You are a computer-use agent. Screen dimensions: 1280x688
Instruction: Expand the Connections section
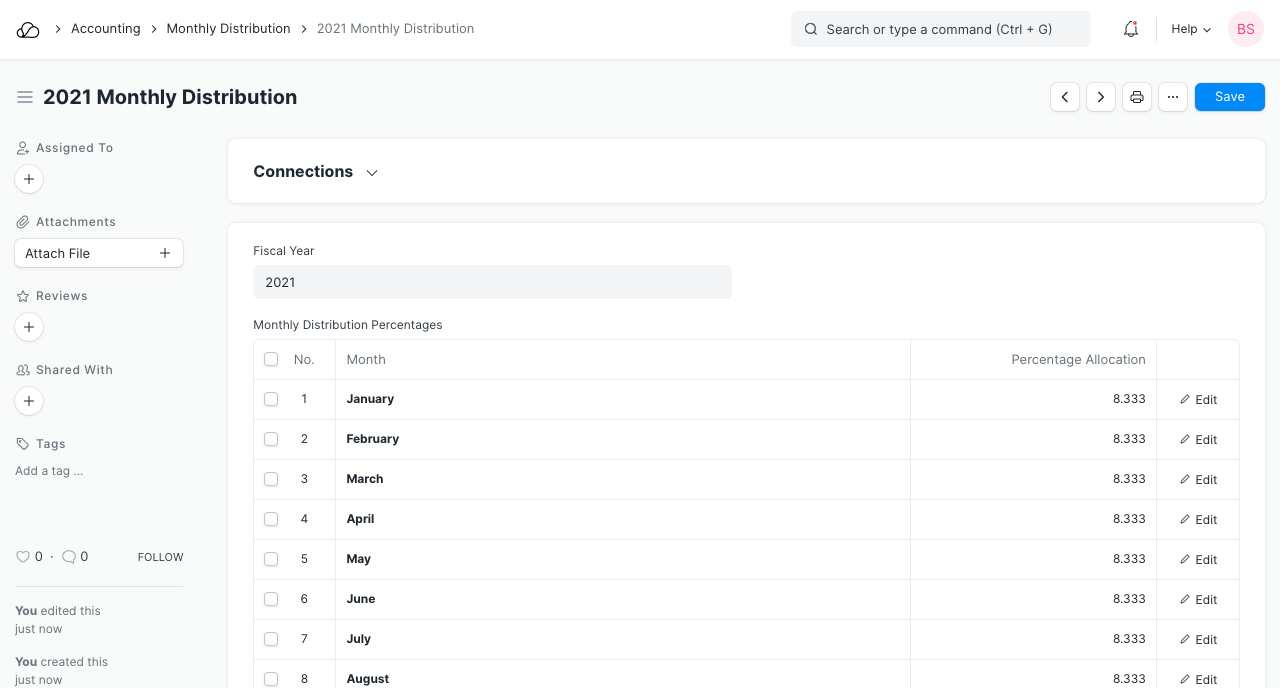coord(315,172)
